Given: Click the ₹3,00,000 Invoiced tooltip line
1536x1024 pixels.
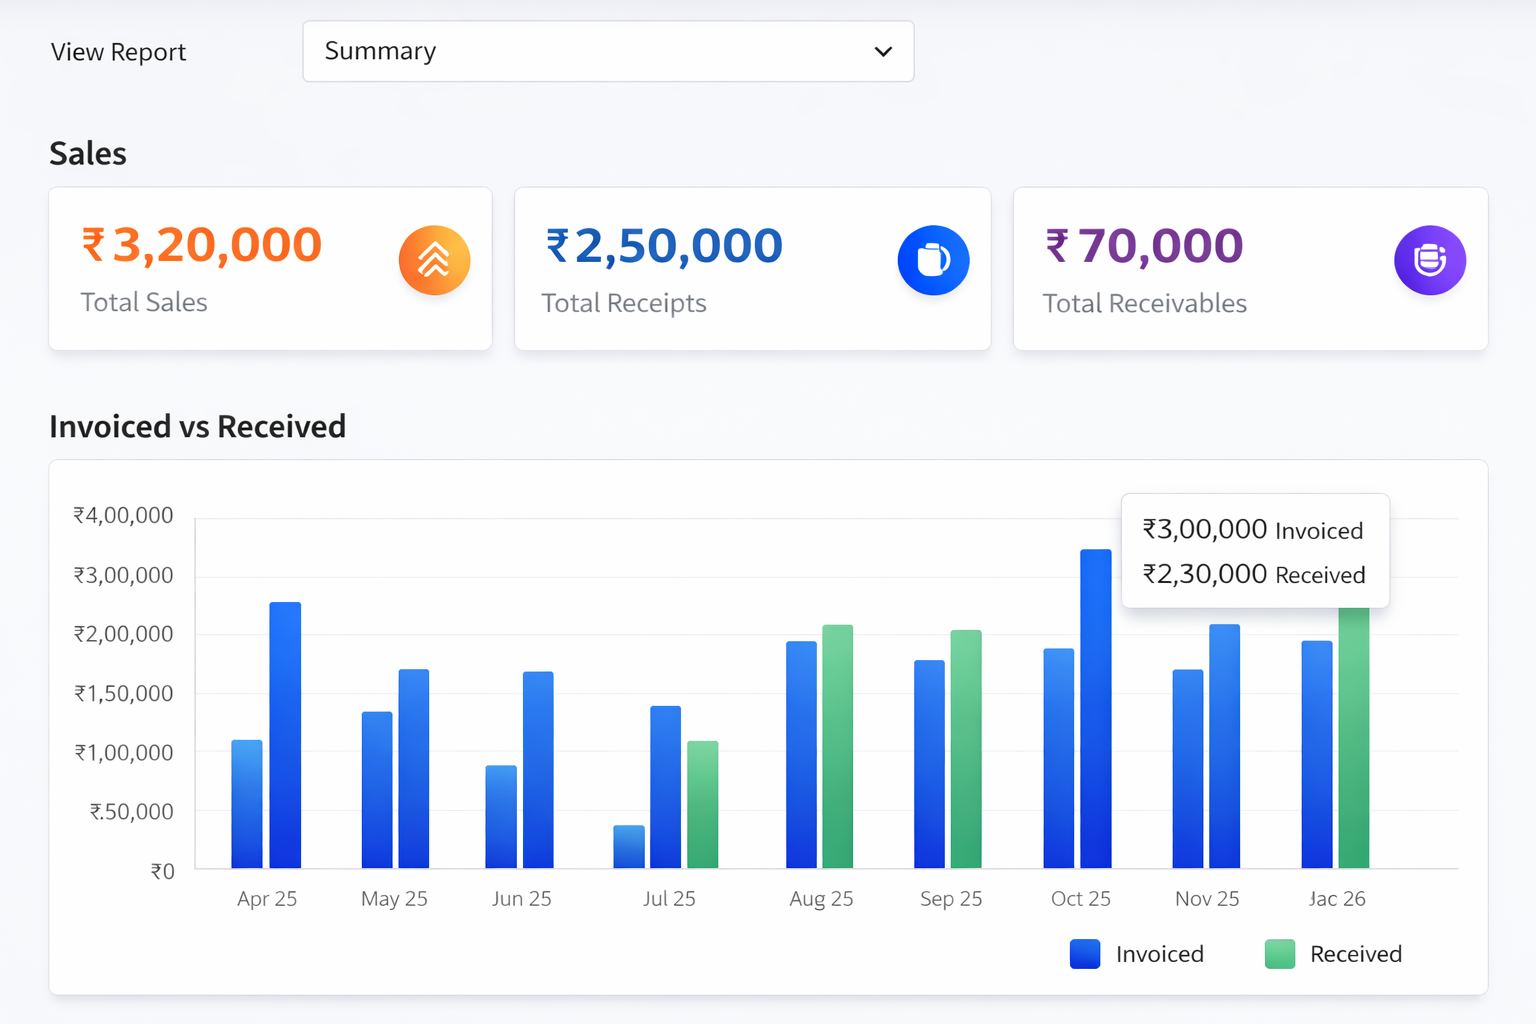Looking at the screenshot, I should click(1253, 530).
